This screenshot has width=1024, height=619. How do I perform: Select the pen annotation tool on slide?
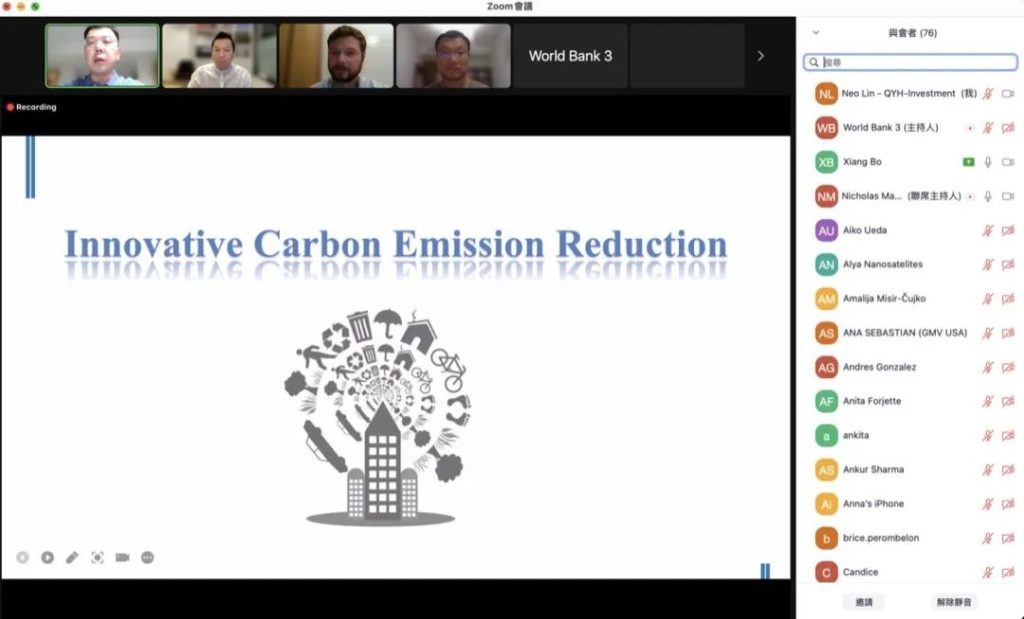tap(72, 557)
